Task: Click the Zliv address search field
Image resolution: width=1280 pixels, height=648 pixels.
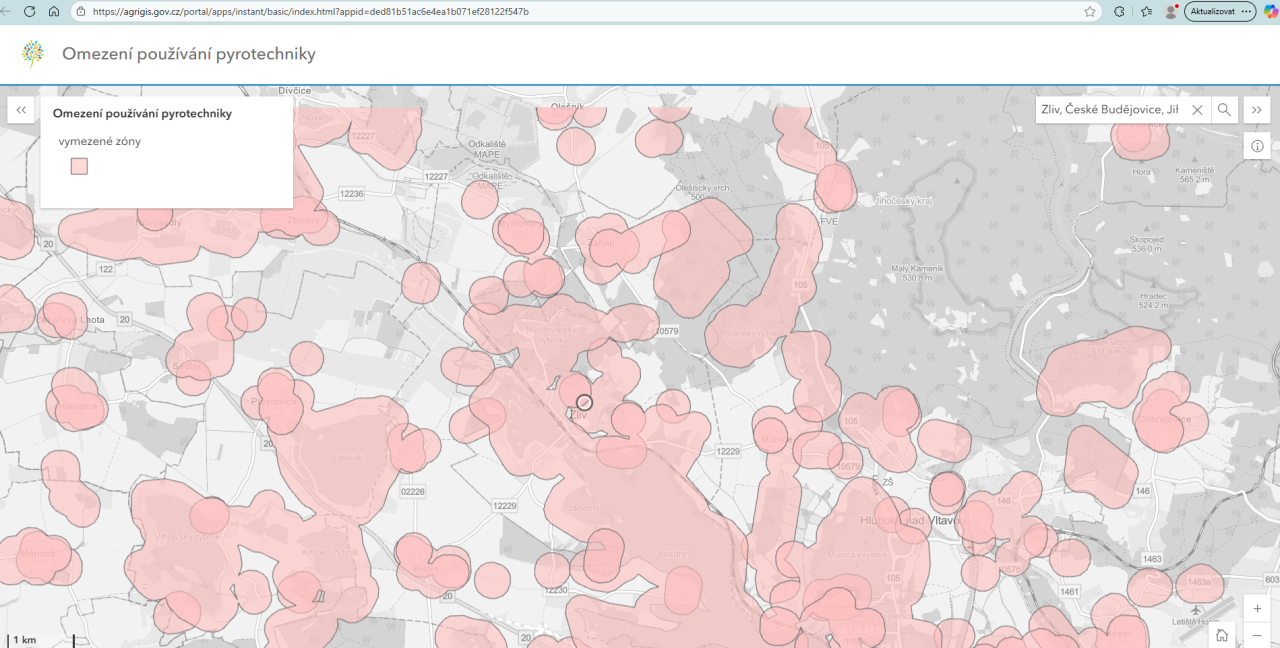Action: (x=1110, y=110)
